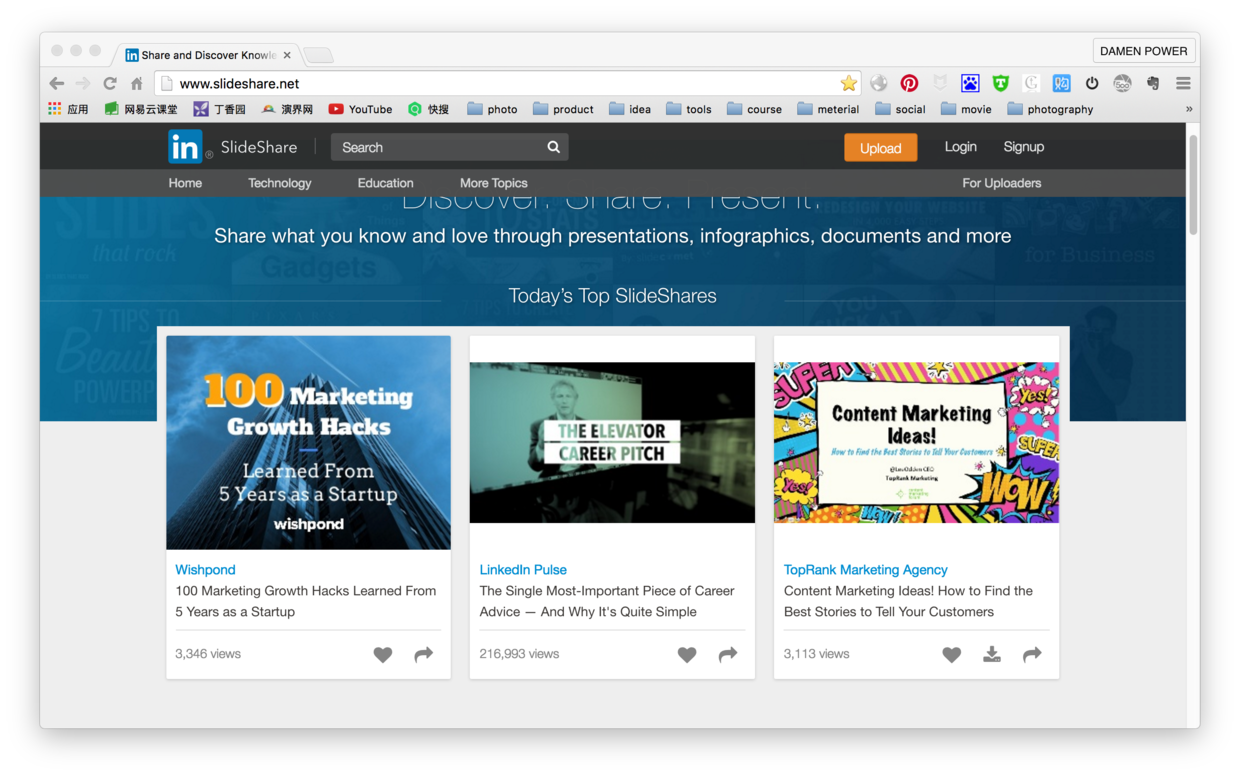Open the green shield T extension
1240x776 pixels.
tap(1000, 83)
